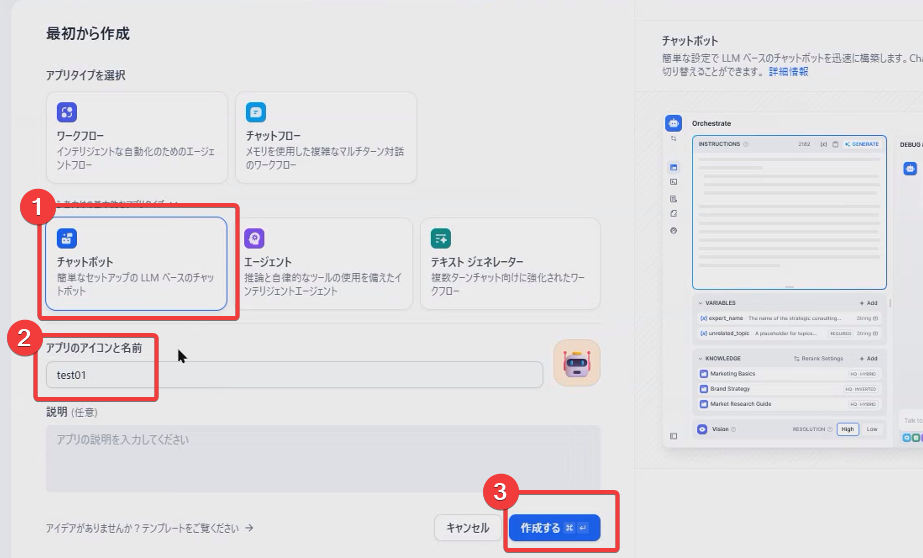Click the 説明 description text area
923x558 pixels.
(322, 457)
